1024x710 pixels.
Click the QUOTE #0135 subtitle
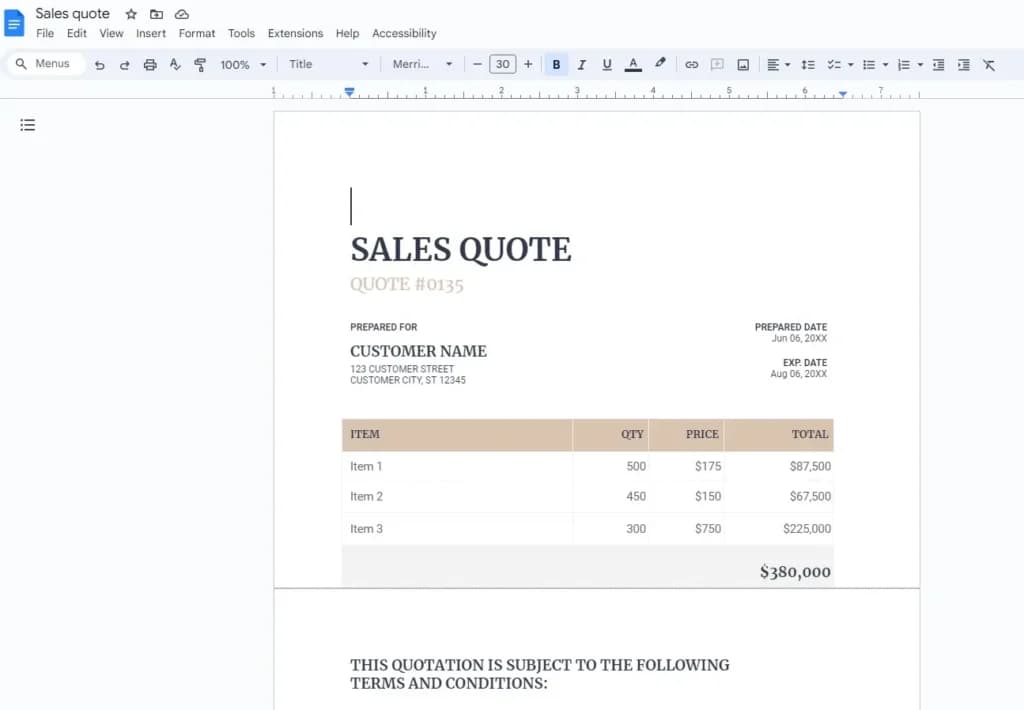click(x=406, y=284)
